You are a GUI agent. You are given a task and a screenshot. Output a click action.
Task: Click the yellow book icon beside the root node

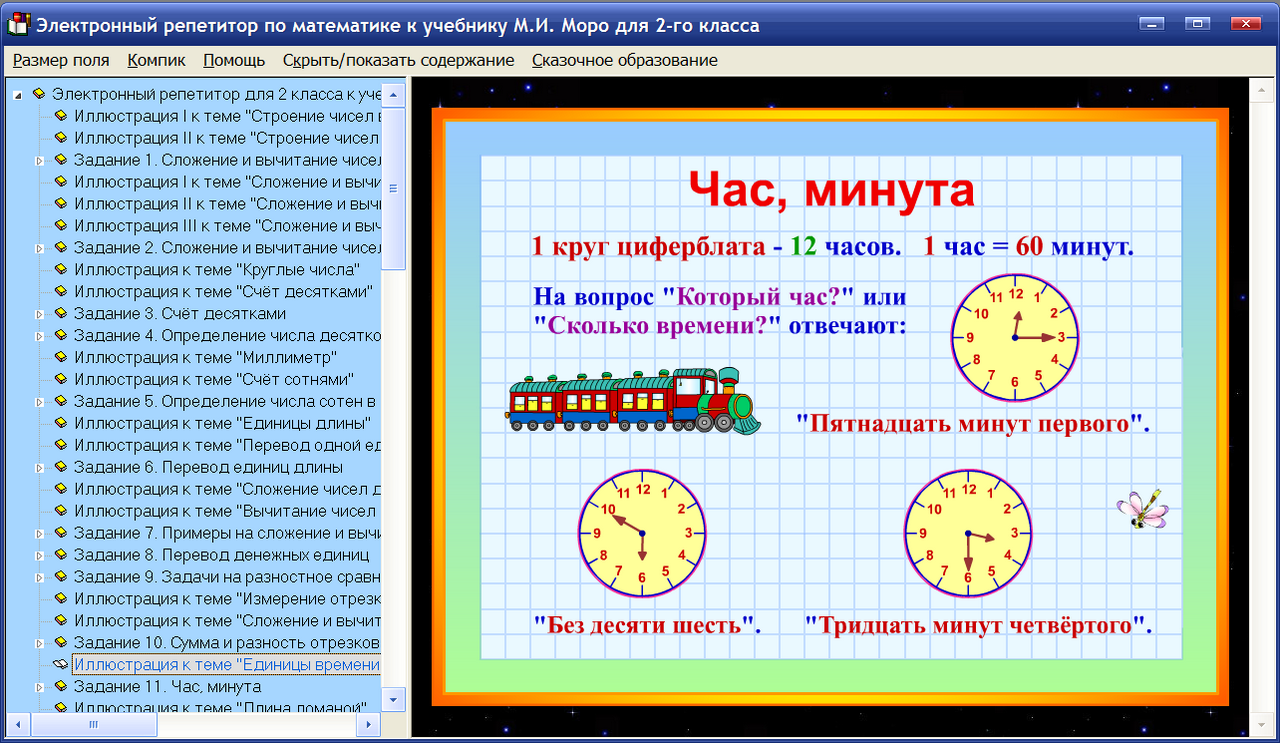[37, 93]
